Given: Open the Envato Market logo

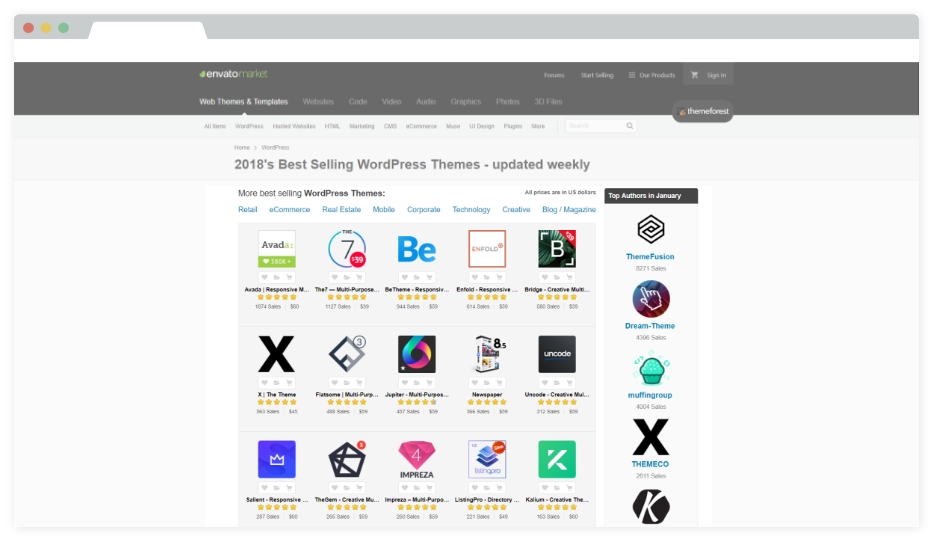Looking at the screenshot, I should pyautogui.click(x=233, y=74).
